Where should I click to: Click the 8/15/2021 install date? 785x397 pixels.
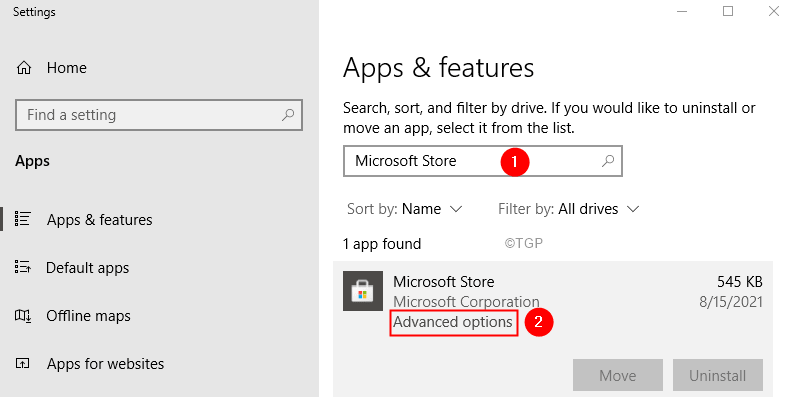731,302
